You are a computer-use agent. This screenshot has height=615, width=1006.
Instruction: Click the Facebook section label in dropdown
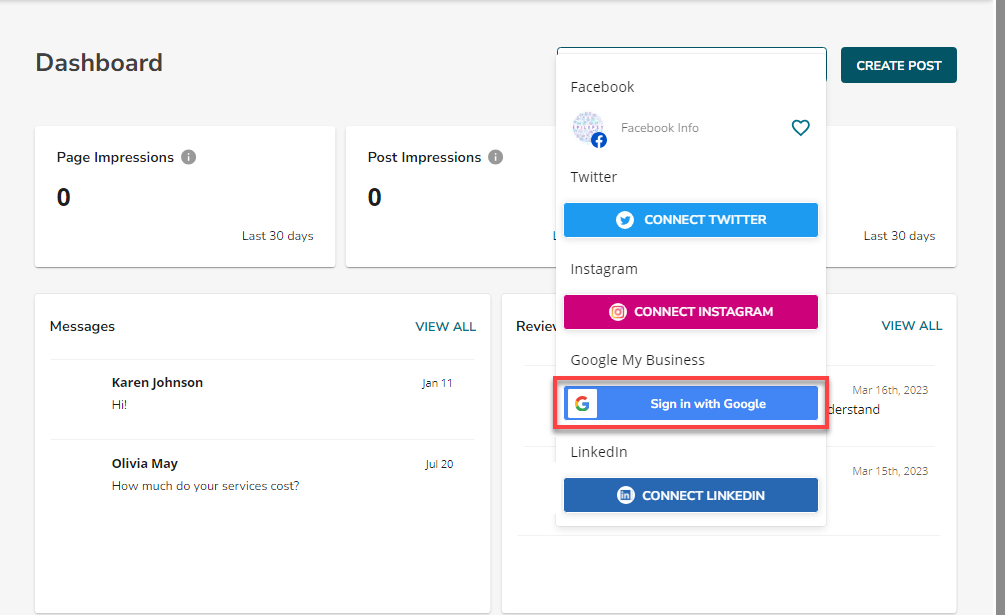pyautogui.click(x=602, y=87)
